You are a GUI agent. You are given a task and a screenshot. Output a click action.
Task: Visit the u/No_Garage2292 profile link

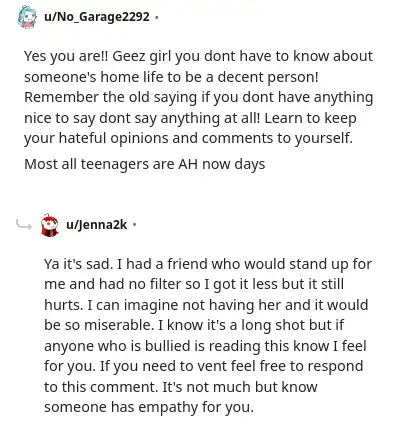click(x=97, y=16)
